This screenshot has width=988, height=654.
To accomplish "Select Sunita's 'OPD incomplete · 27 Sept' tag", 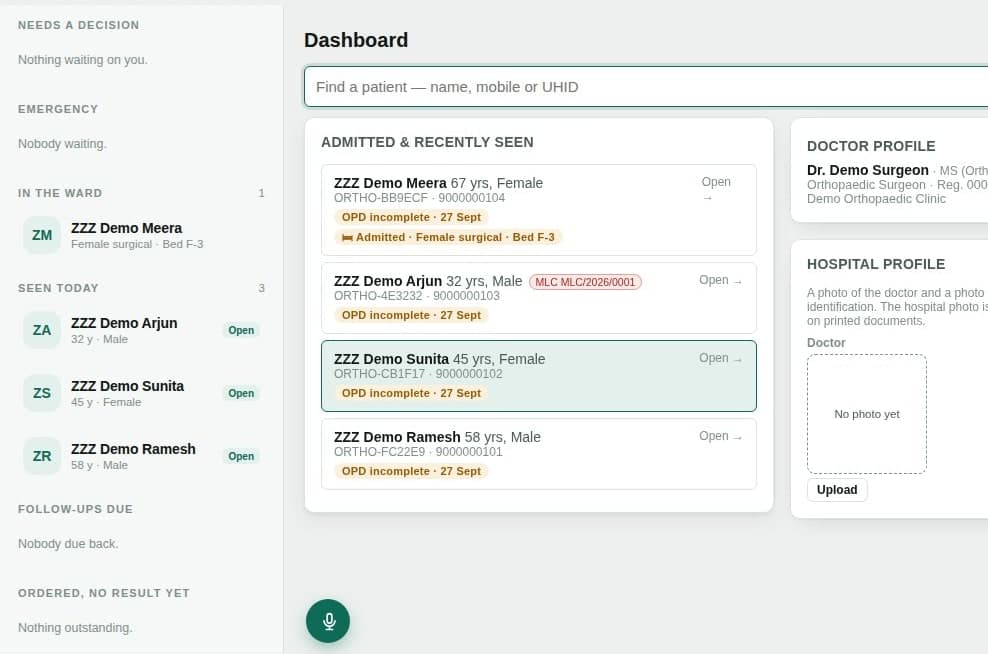I will 411,393.
